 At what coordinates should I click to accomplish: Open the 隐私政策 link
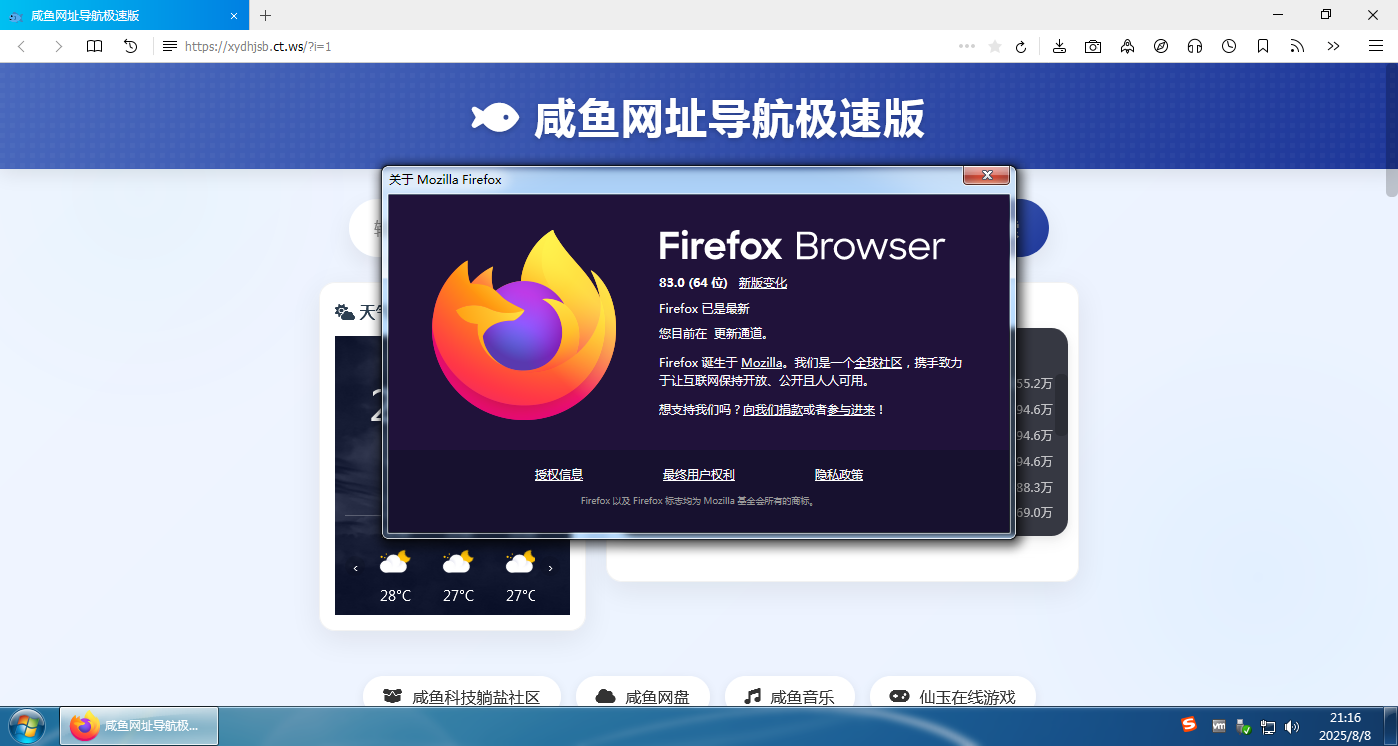[x=839, y=475]
